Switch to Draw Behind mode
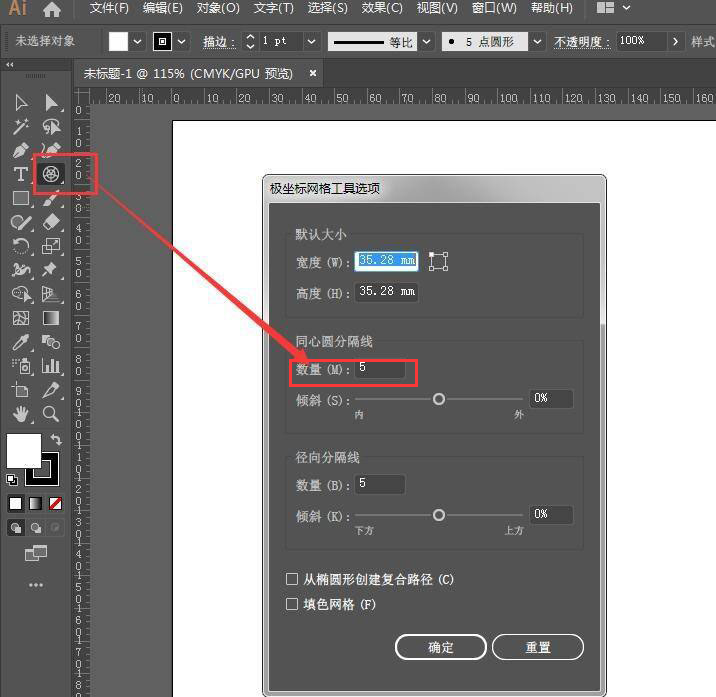Image resolution: width=716 pixels, height=697 pixels. 36,528
